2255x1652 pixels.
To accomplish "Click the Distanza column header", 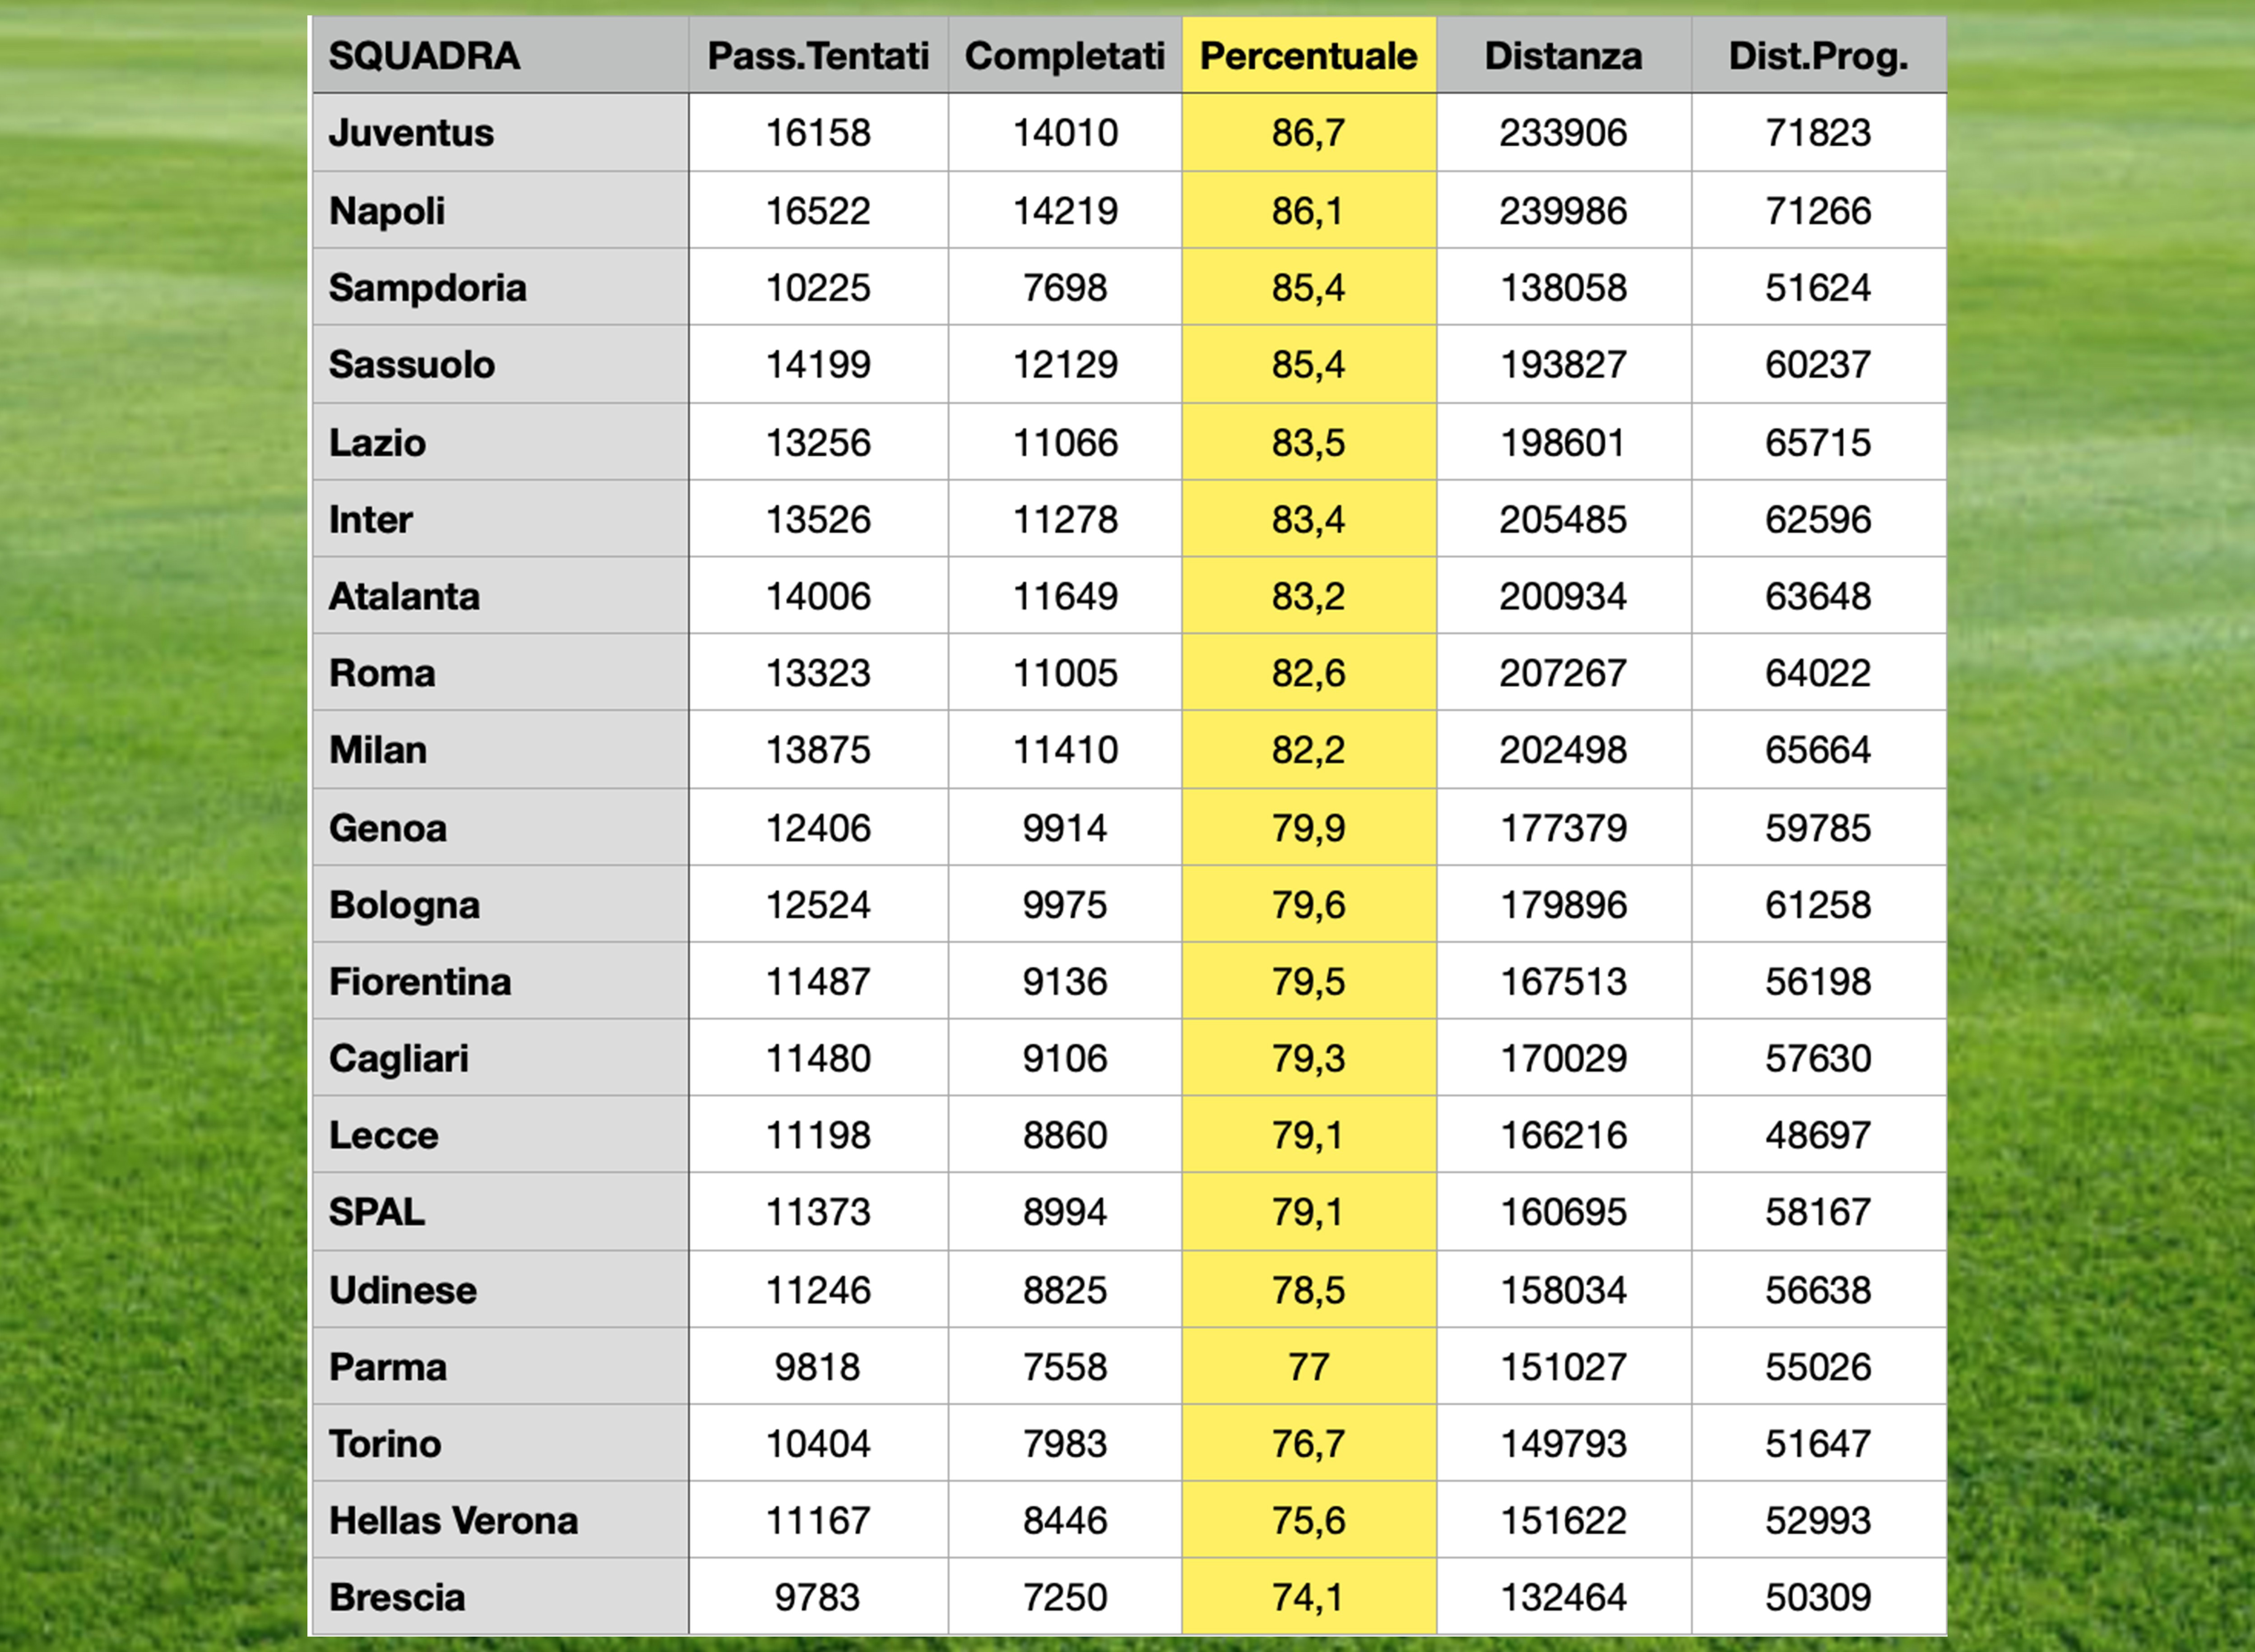I will (1564, 55).
